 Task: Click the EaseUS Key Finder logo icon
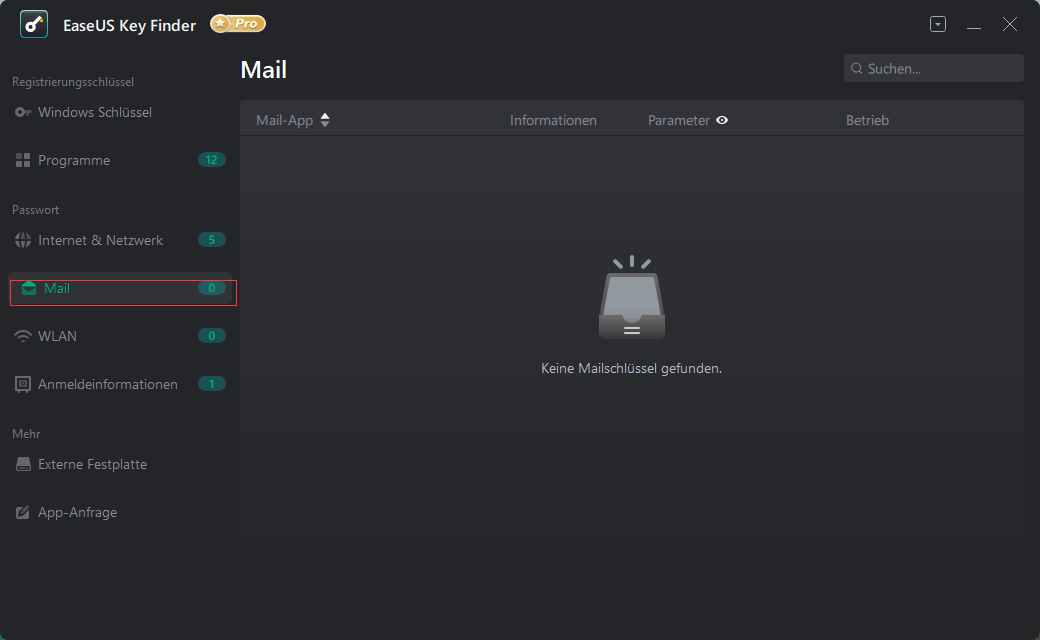click(x=34, y=25)
